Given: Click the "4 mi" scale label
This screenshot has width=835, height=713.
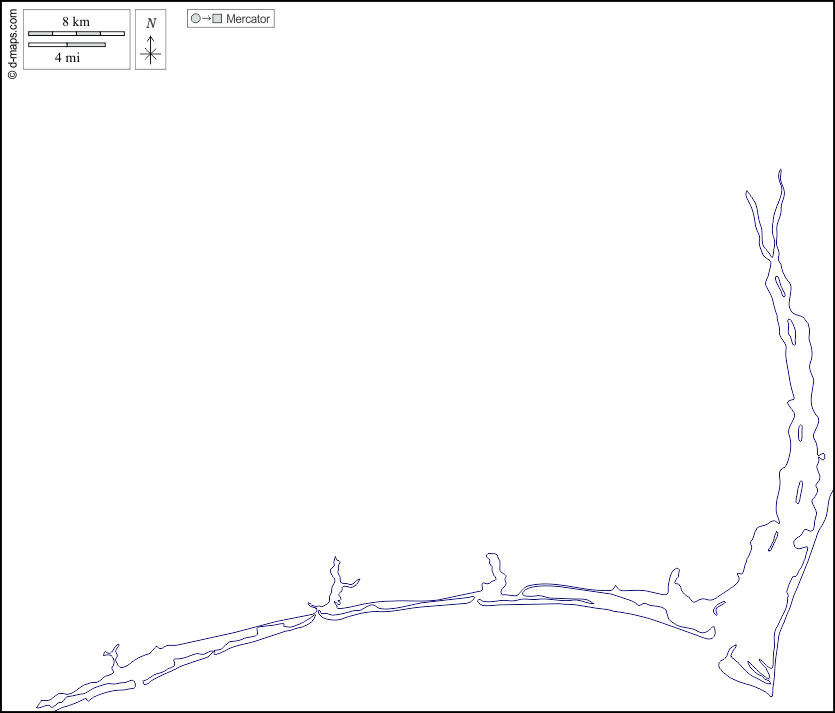Looking at the screenshot, I should pos(67,58).
